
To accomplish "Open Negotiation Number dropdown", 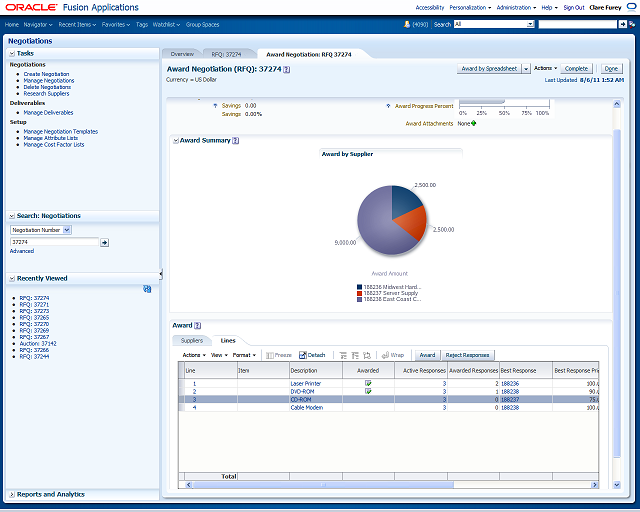I will pos(67,230).
